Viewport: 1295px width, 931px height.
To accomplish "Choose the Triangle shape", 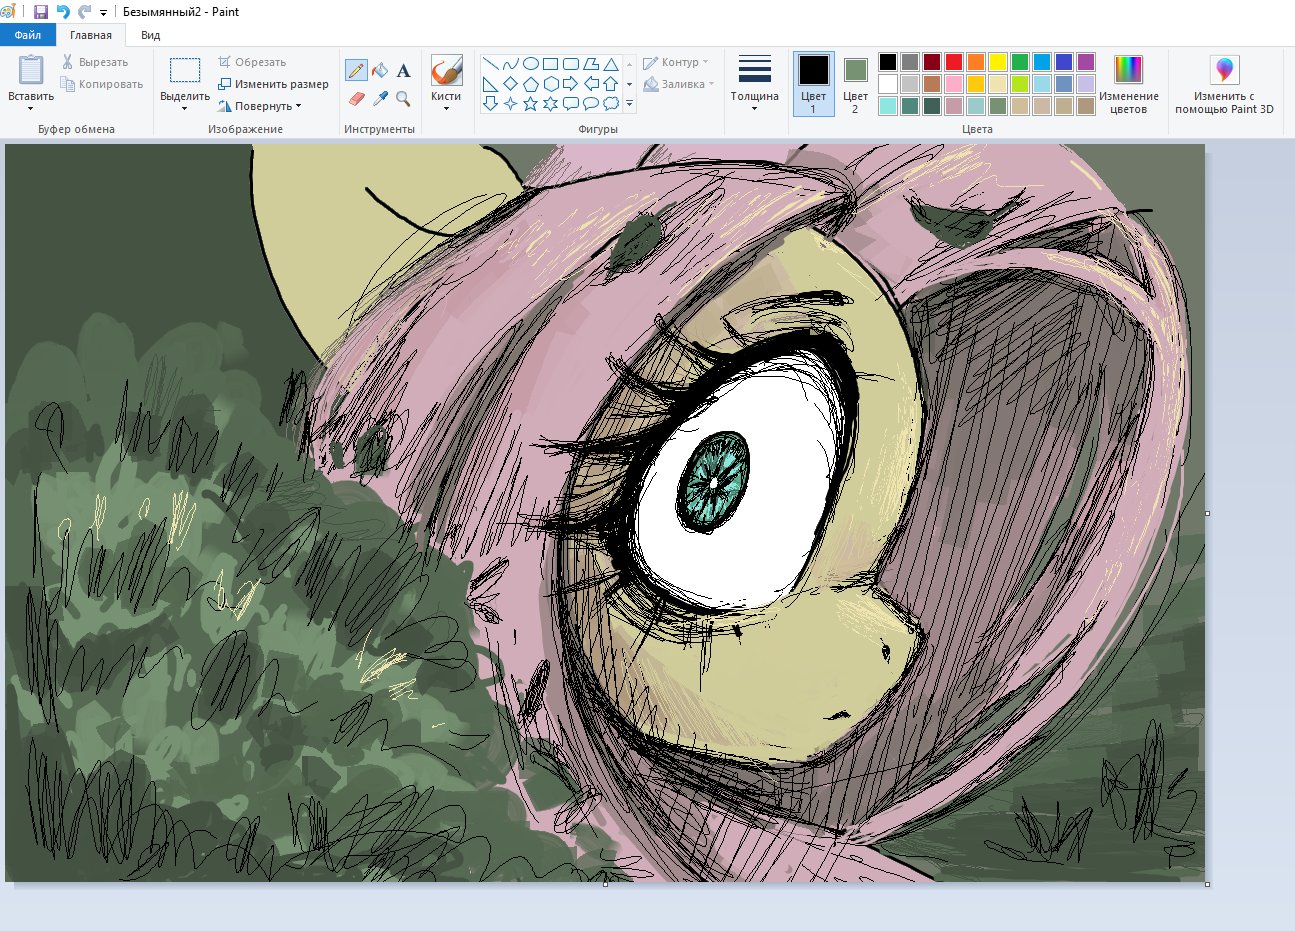I will coord(610,65).
